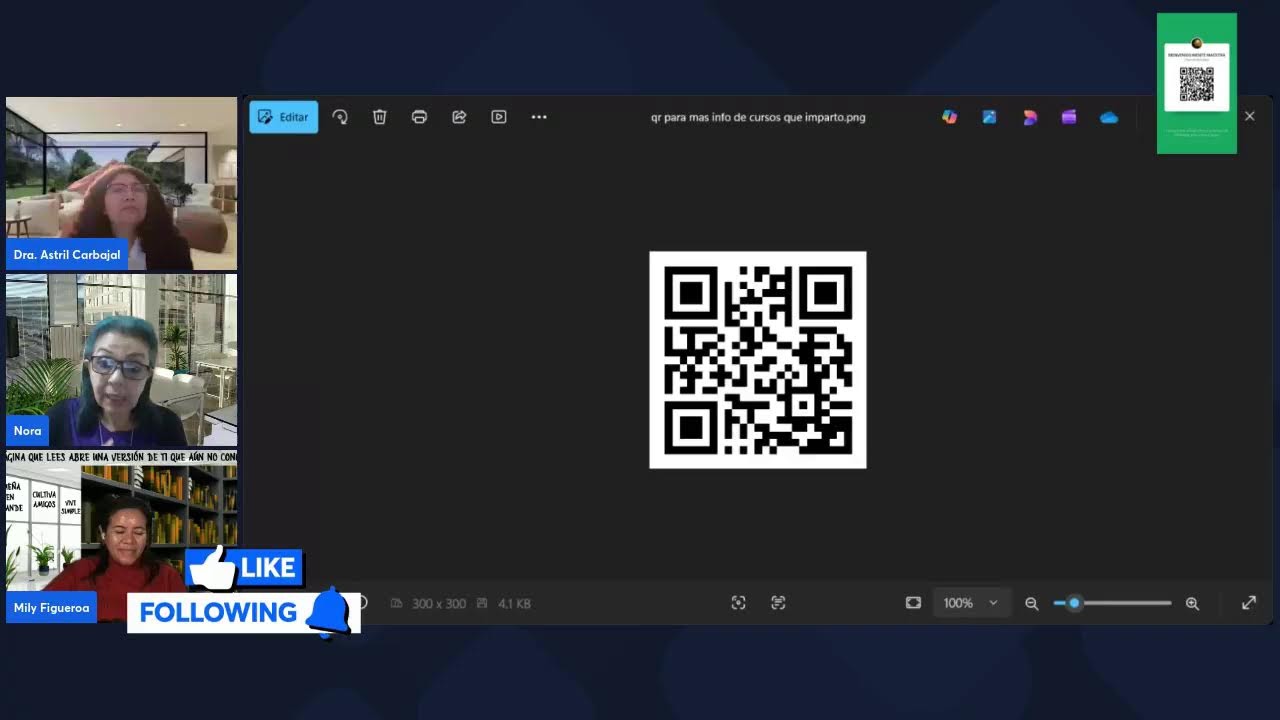The width and height of the screenshot is (1280, 720).
Task: Click the zoom slider handle
Action: (1074, 603)
